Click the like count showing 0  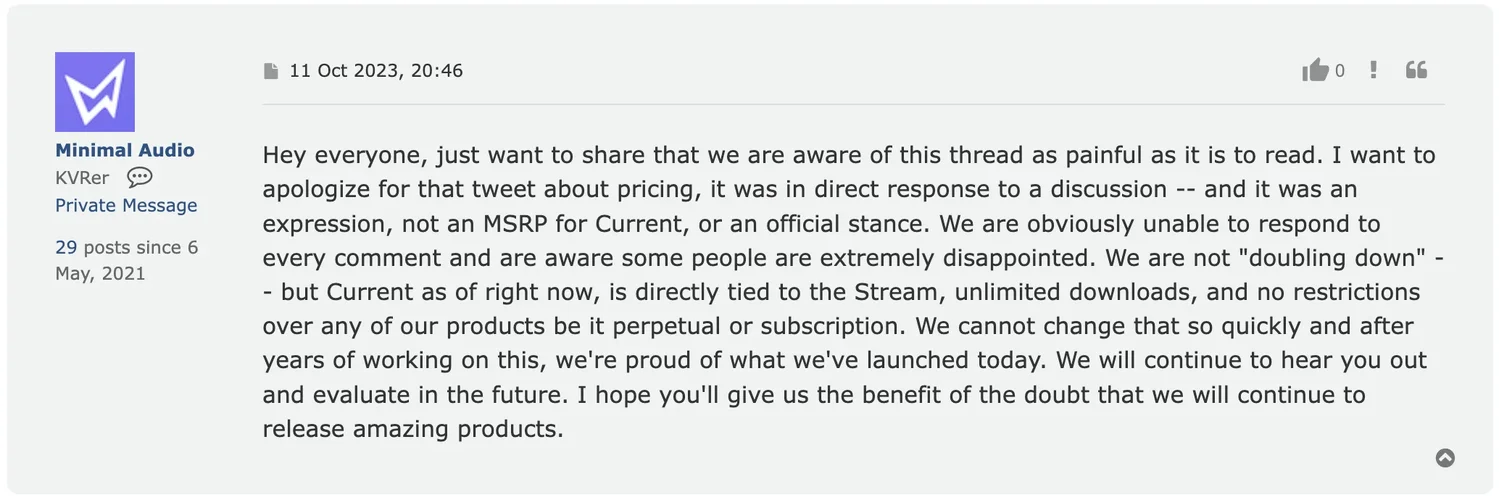pos(1340,71)
